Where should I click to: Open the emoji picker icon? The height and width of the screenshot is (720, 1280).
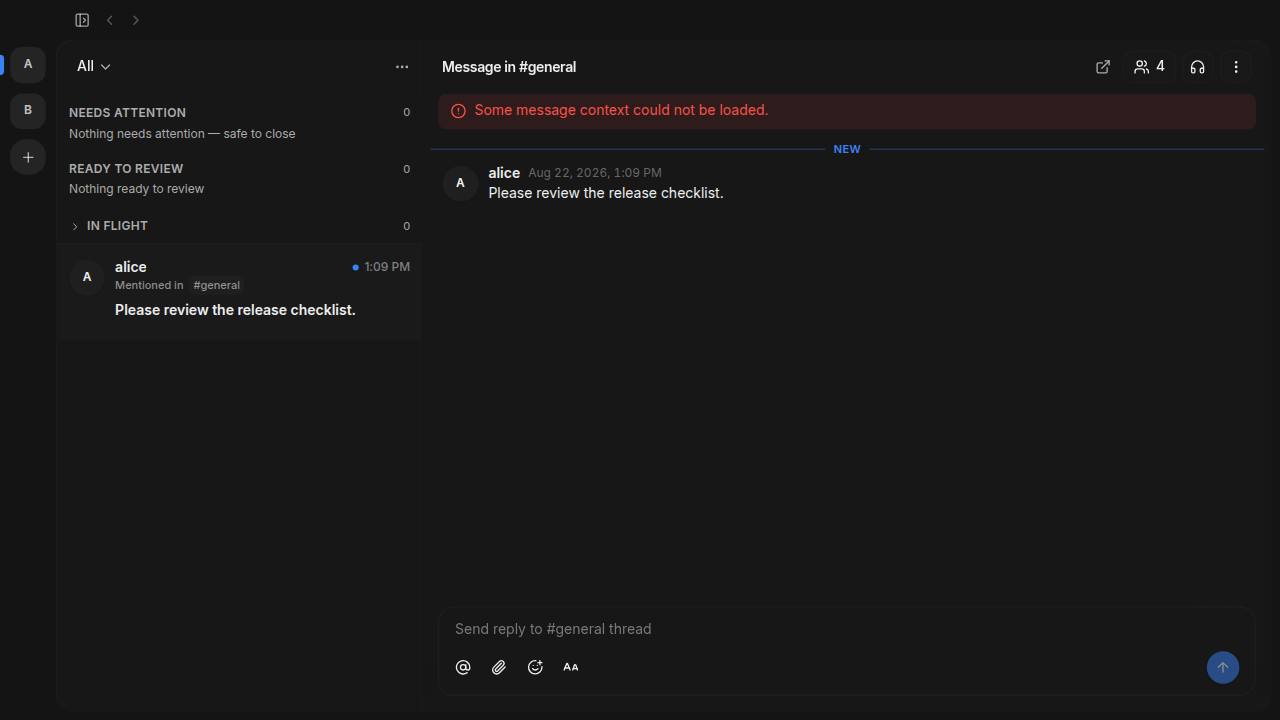pyautogui.click(x=535, y=667)
